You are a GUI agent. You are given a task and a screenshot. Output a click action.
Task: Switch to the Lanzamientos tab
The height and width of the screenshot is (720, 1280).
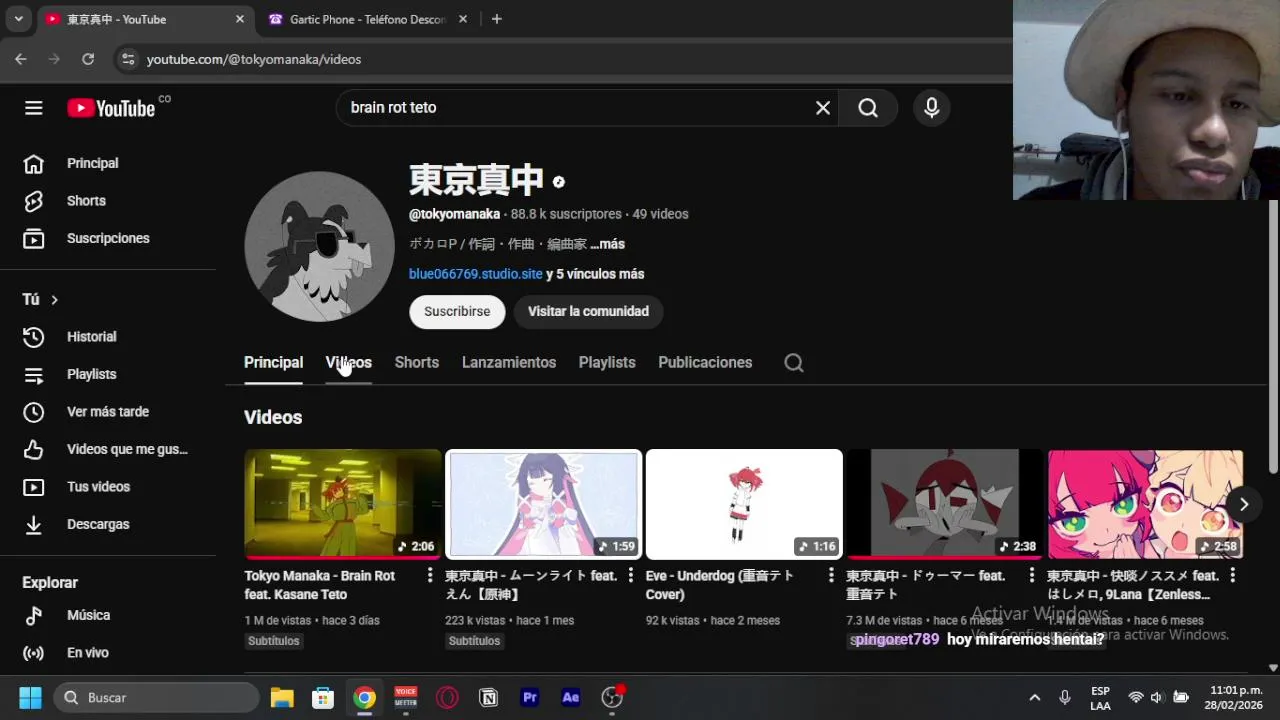point(509,363)
